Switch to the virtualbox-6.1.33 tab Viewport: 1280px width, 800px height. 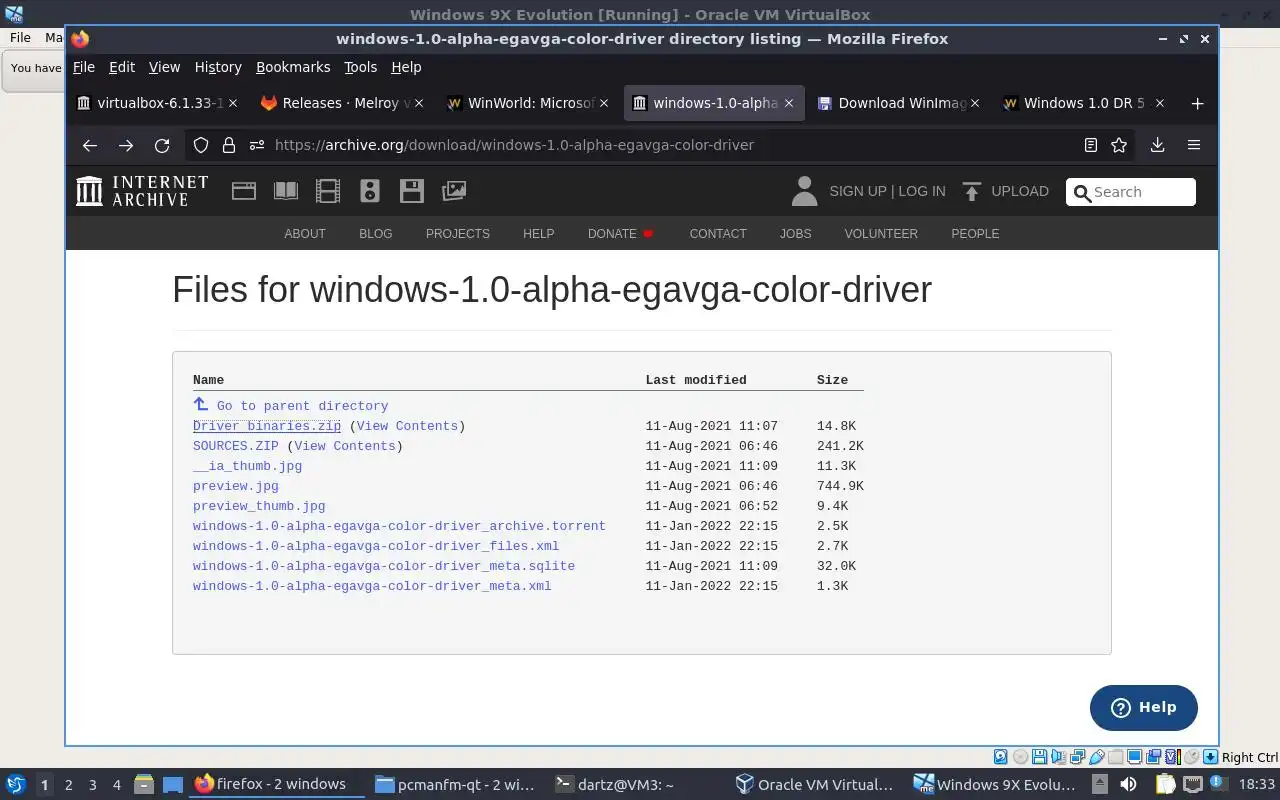coord(158,103)
